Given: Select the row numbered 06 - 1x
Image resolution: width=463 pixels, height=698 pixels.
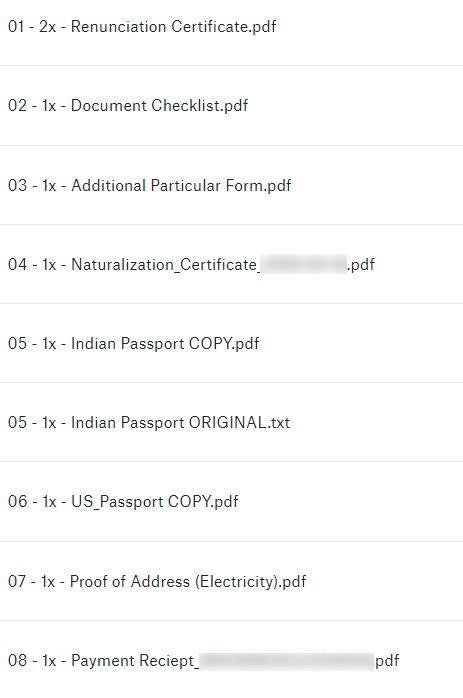Looking at the screenshot, I should click(232, 502).
